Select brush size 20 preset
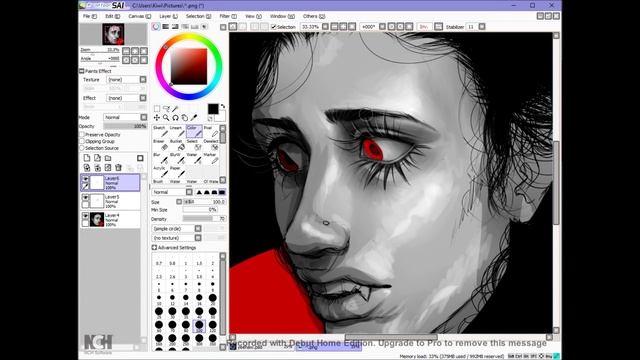 tap(213, 299)
